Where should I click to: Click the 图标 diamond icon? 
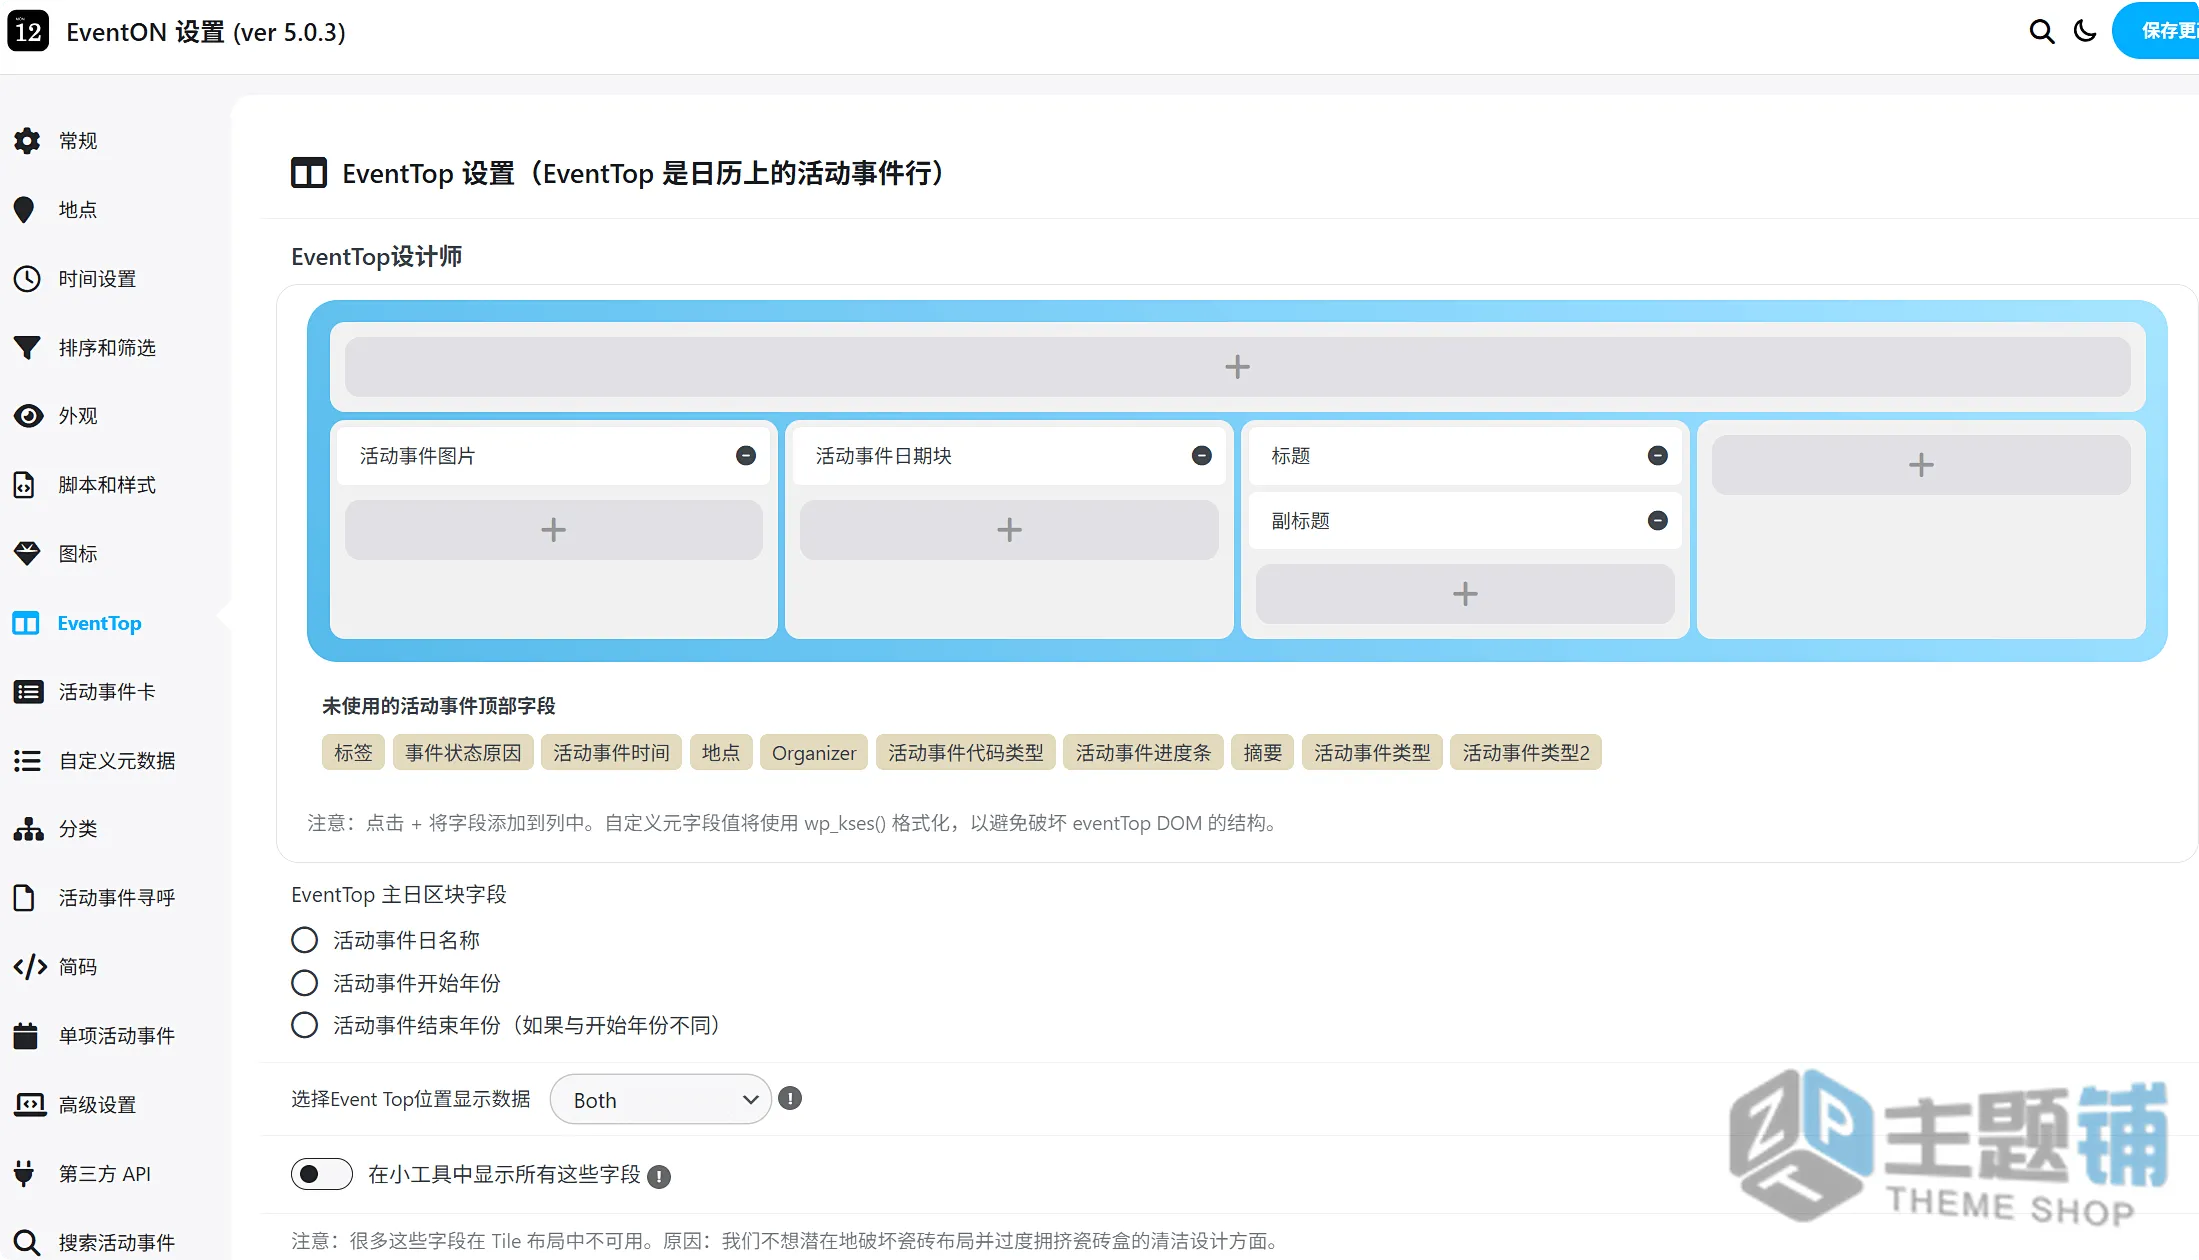click(27, 553)
